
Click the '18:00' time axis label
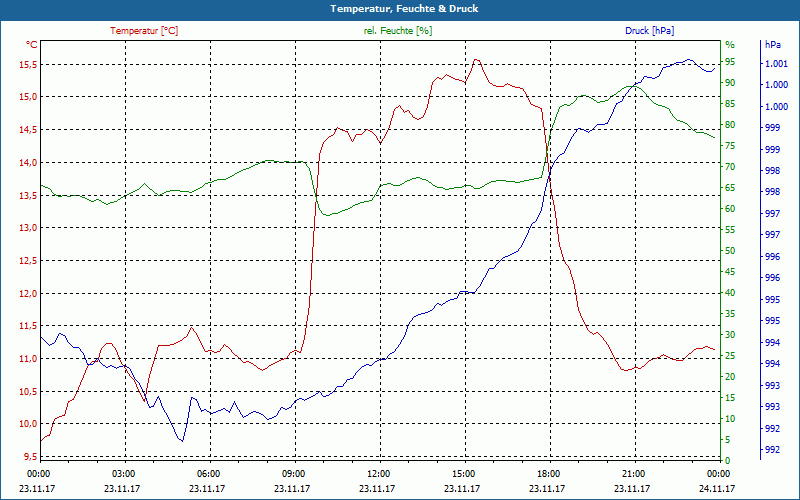[x=547, y=473]
